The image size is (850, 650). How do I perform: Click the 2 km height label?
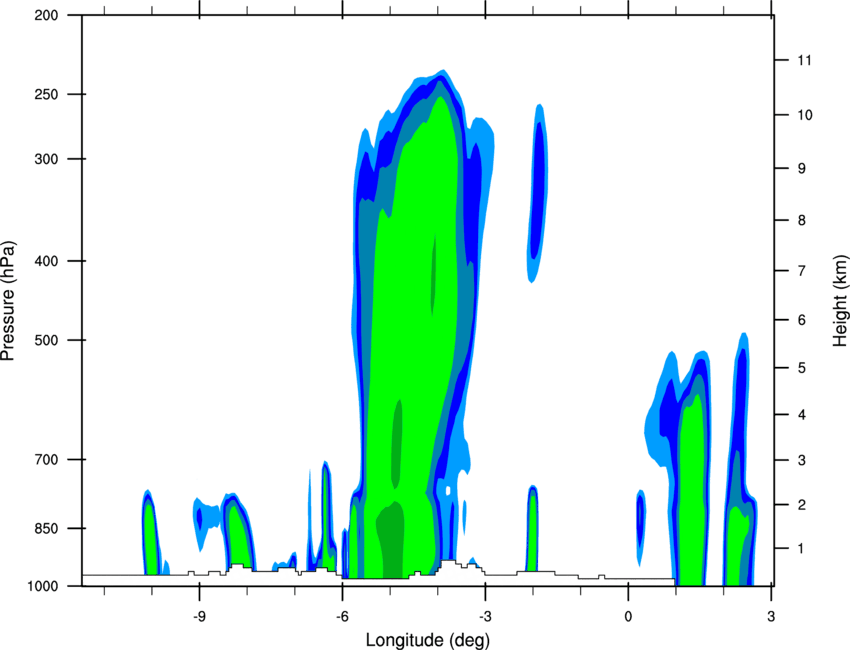pos(802,505)
